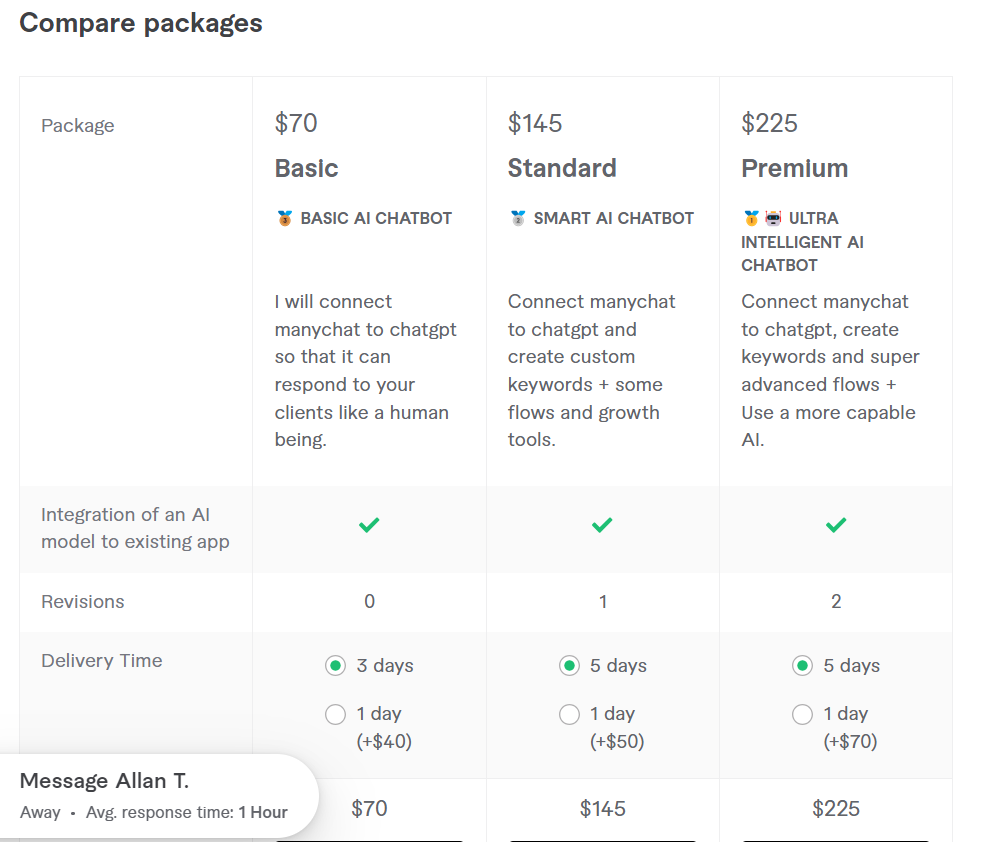This screenshot has height=842, width=992.
Task: Choose 1 day (+$50) delivery for Standard
Action: [x=569, y=714]
